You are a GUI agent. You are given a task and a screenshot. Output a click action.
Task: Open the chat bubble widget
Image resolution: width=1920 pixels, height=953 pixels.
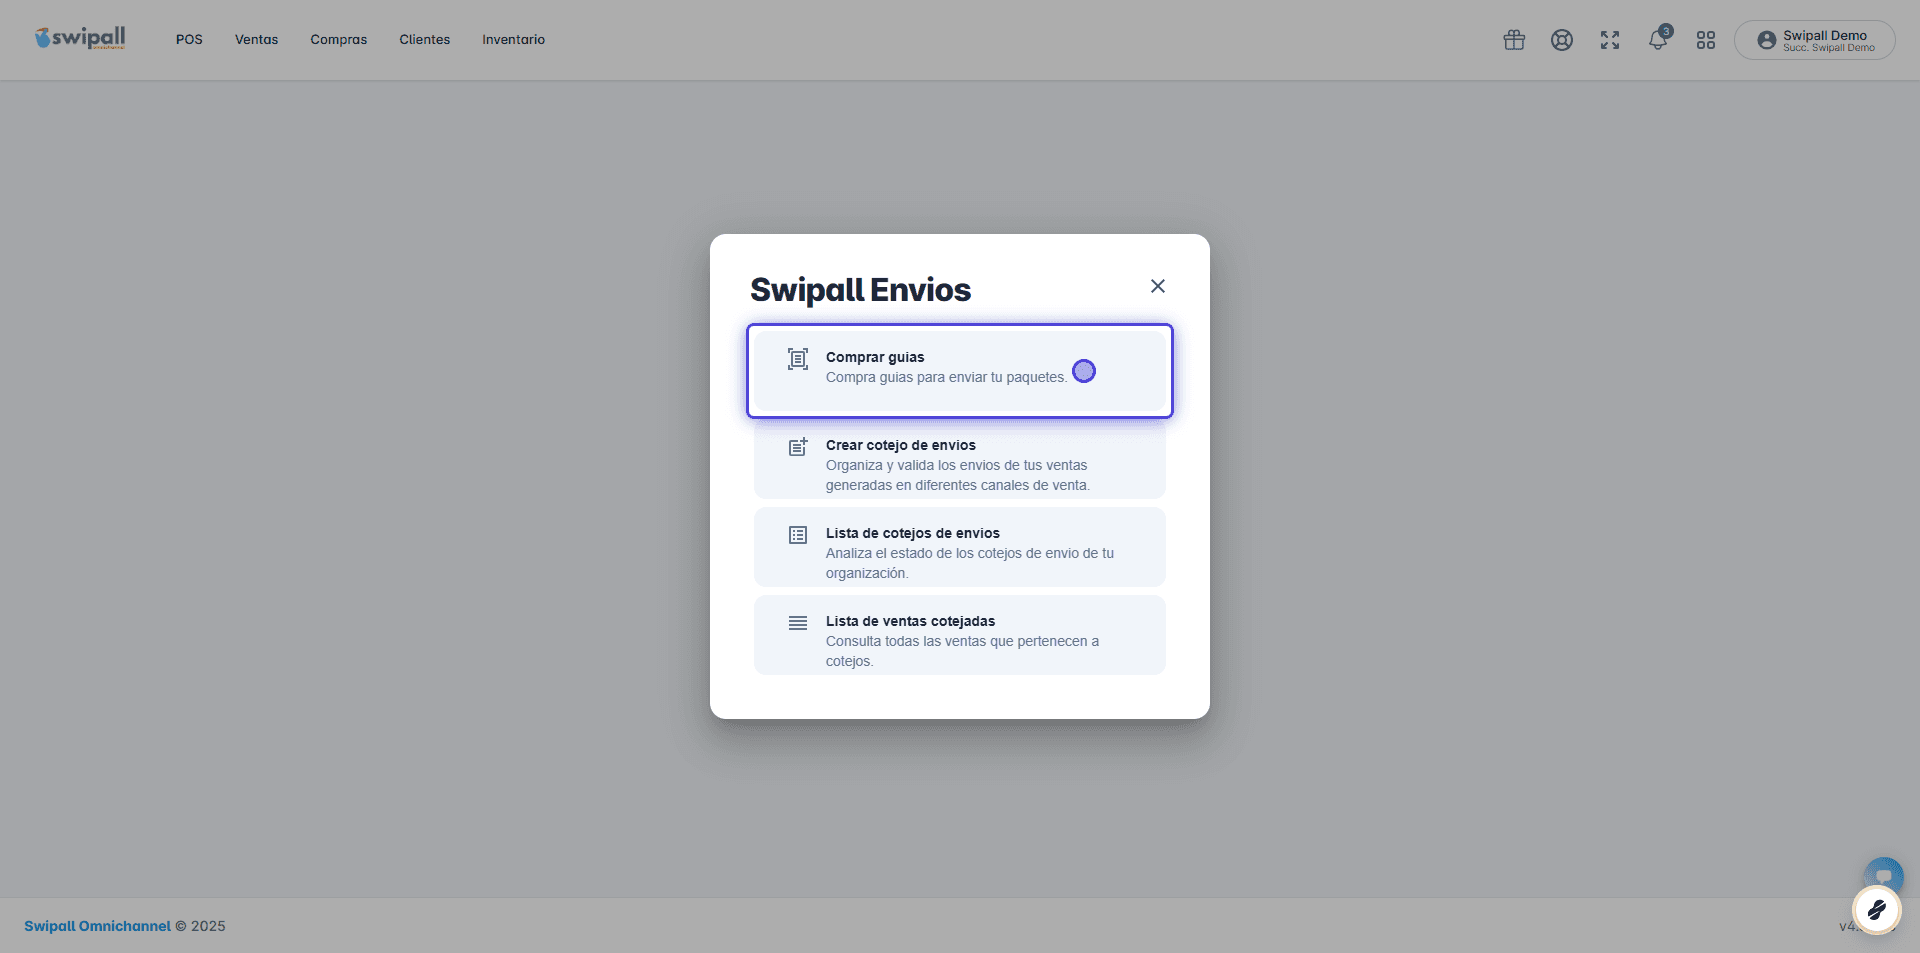1884,874
